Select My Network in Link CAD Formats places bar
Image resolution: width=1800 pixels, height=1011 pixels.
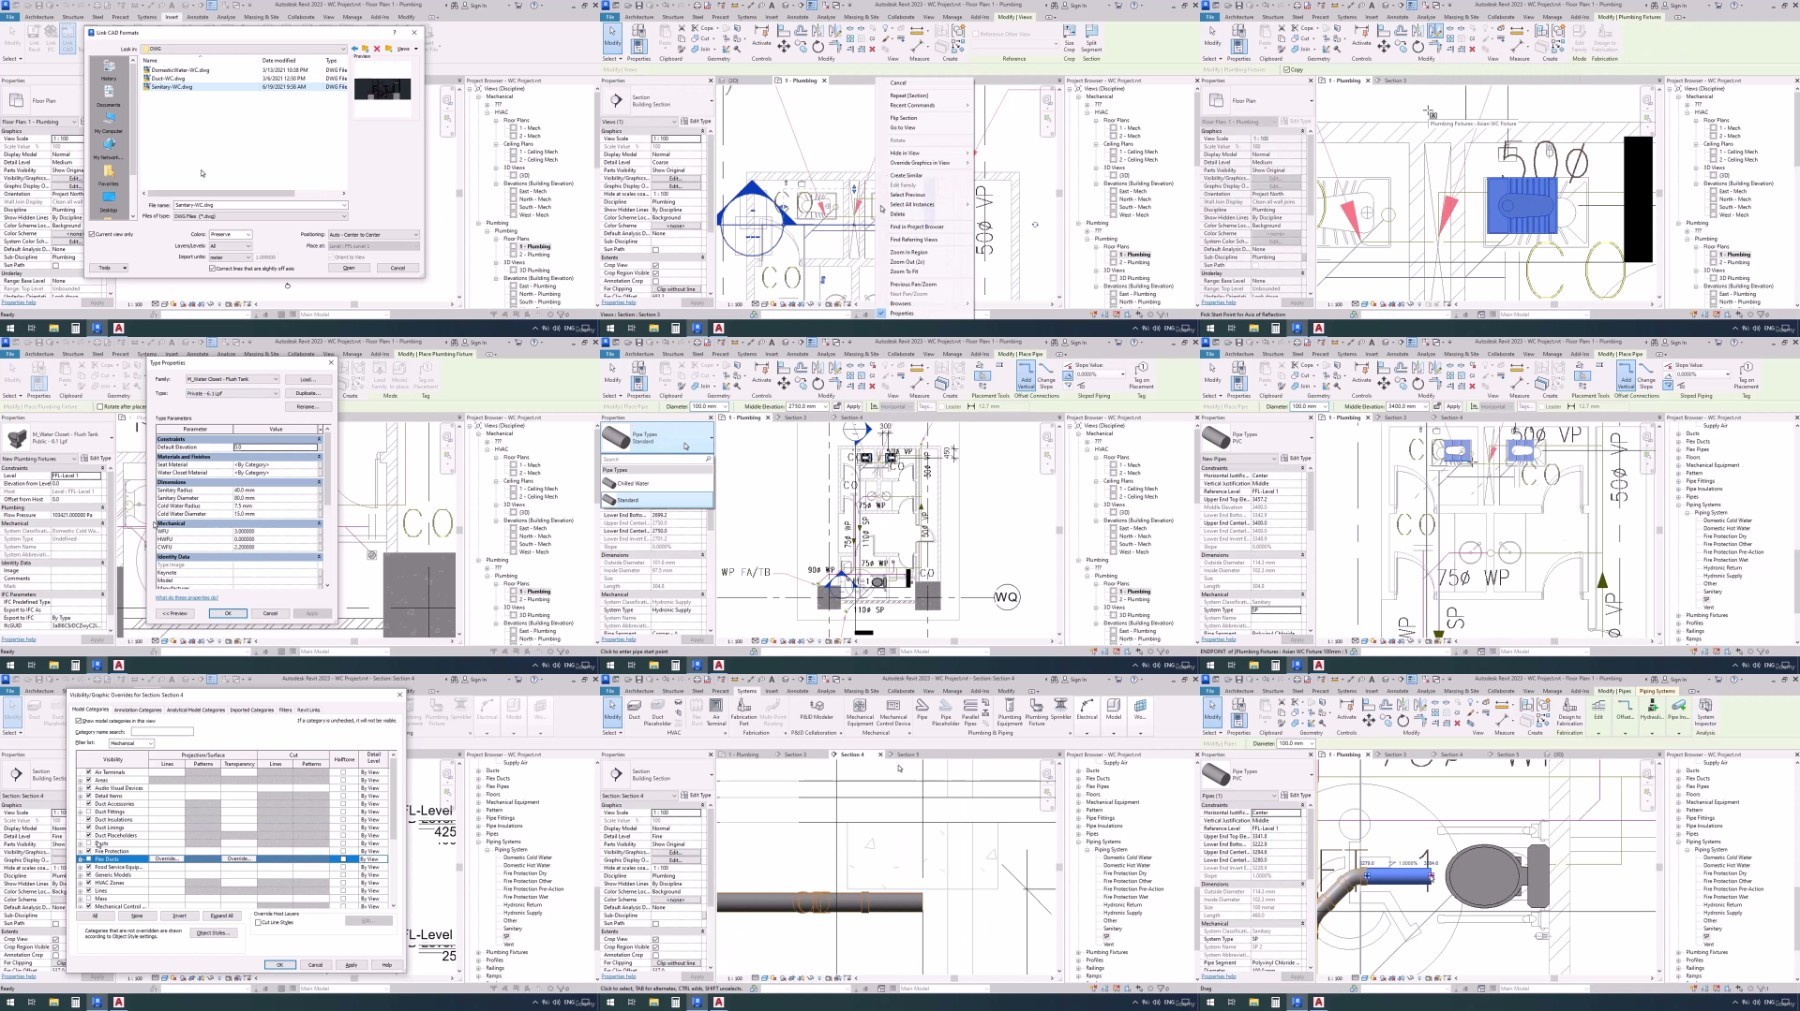[x=109, y=149]
